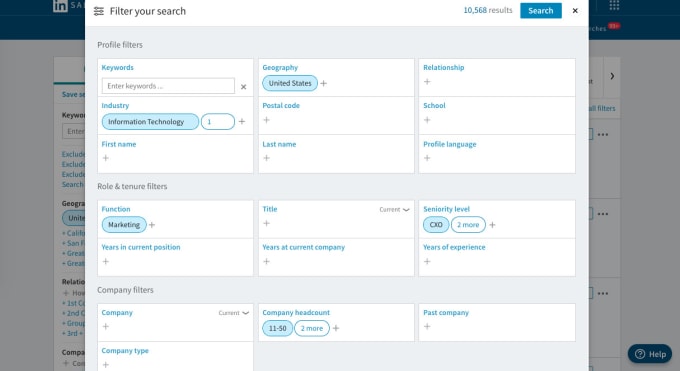Add a Last name filter
This screenshot has height=371, width=680.
267,158
